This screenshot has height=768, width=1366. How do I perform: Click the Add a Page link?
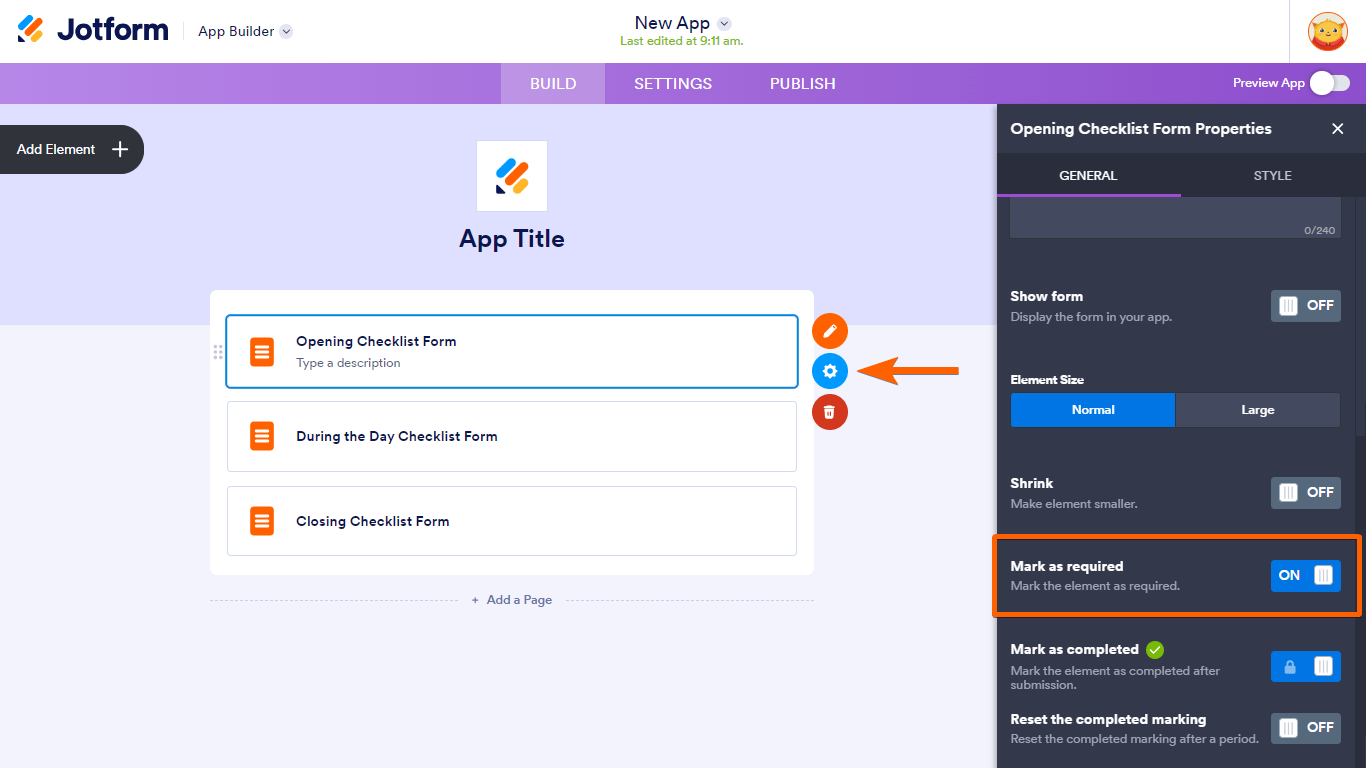point(512,600)
